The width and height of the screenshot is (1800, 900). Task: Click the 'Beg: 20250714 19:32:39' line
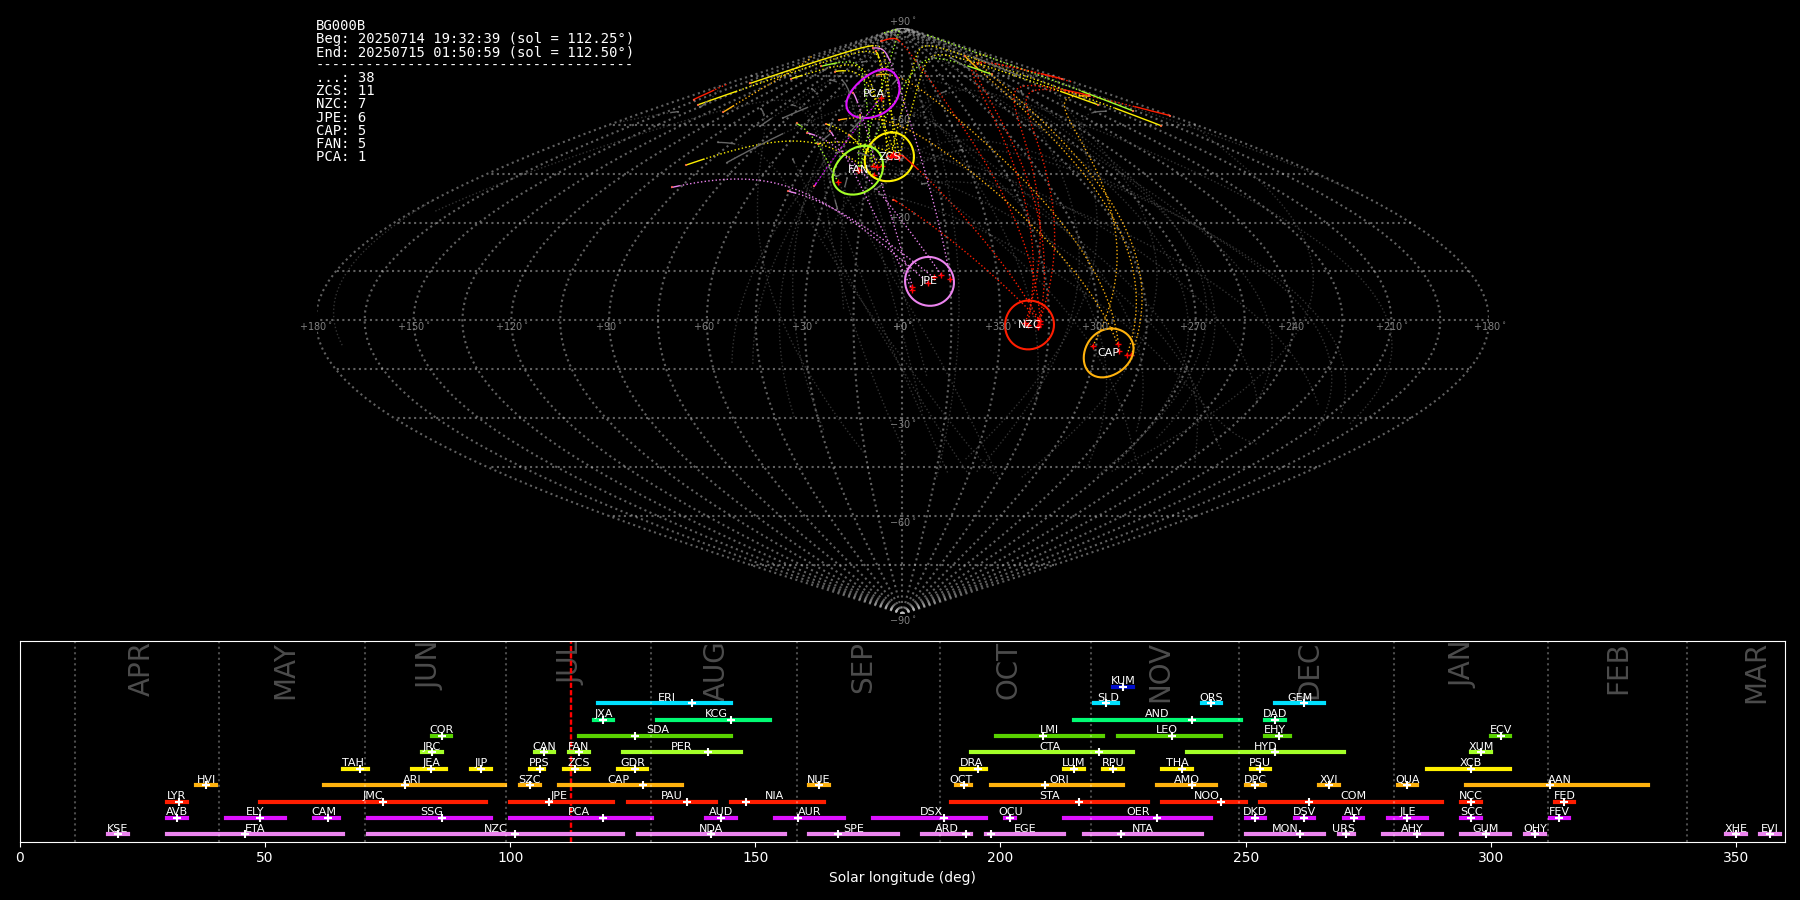[x=475, y=39]
